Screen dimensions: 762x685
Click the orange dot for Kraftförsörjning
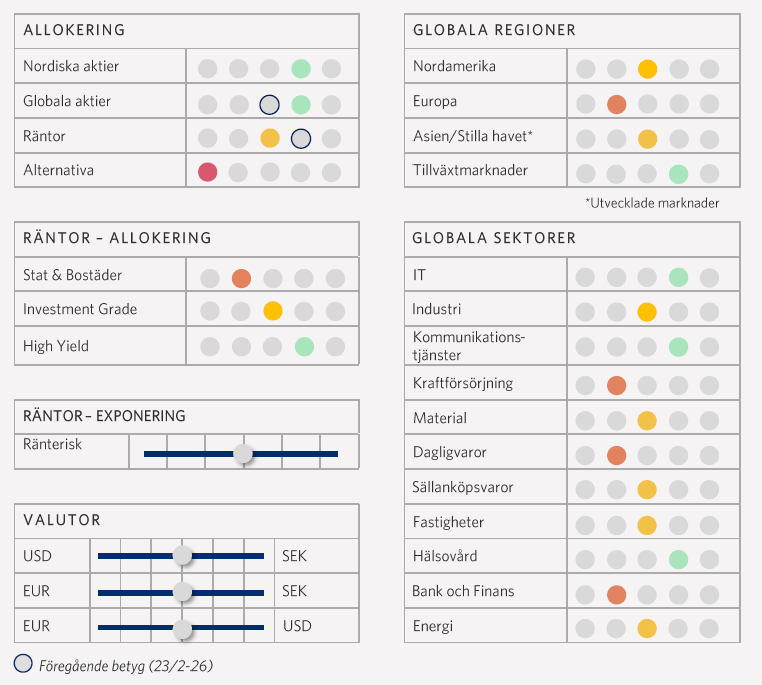click(616, 384)
